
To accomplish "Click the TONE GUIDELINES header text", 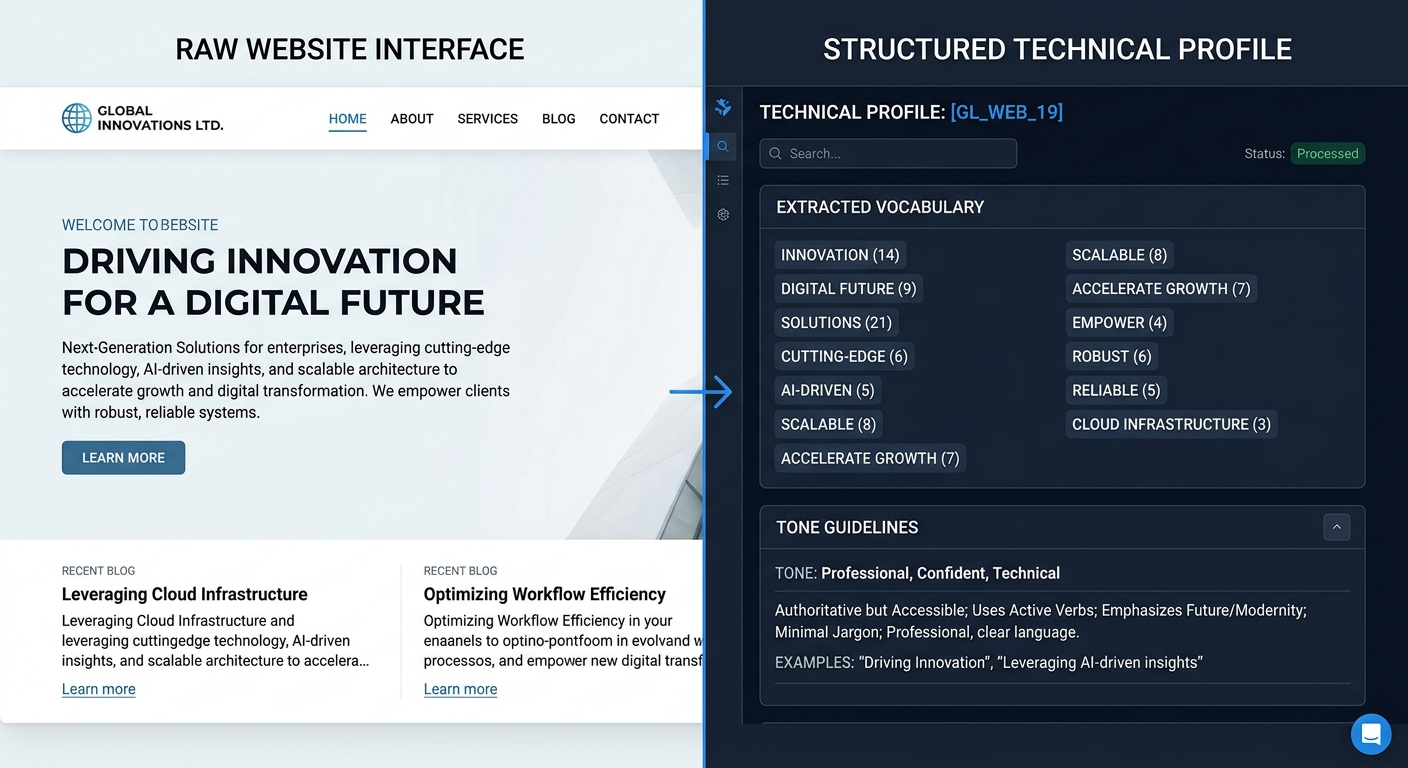I will point(847,527).
